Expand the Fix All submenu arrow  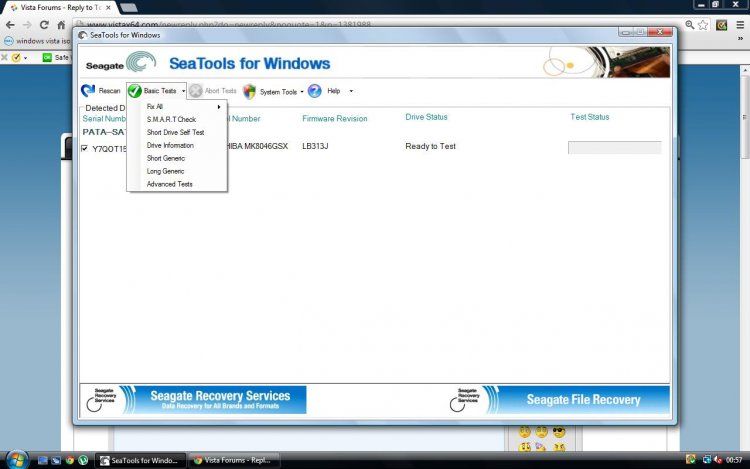pos(219,107)
